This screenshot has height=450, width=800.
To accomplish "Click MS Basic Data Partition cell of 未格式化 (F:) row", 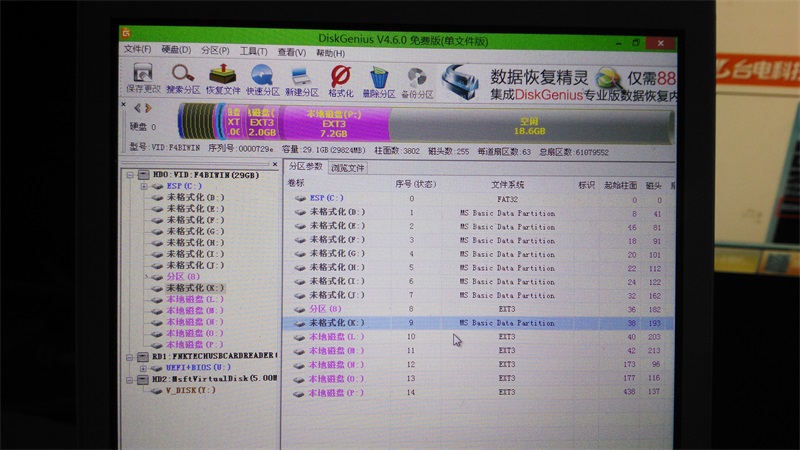I will point(507,240).
